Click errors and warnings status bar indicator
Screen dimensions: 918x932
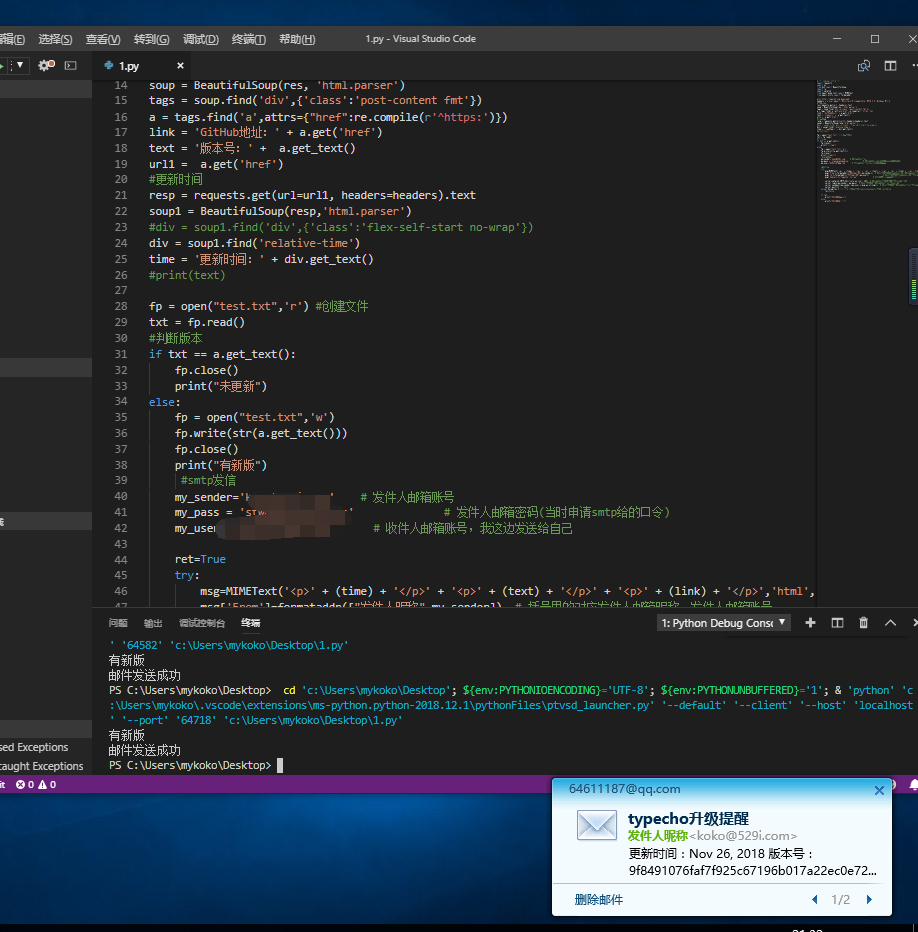pyautogui.click(x=35, y=785)
